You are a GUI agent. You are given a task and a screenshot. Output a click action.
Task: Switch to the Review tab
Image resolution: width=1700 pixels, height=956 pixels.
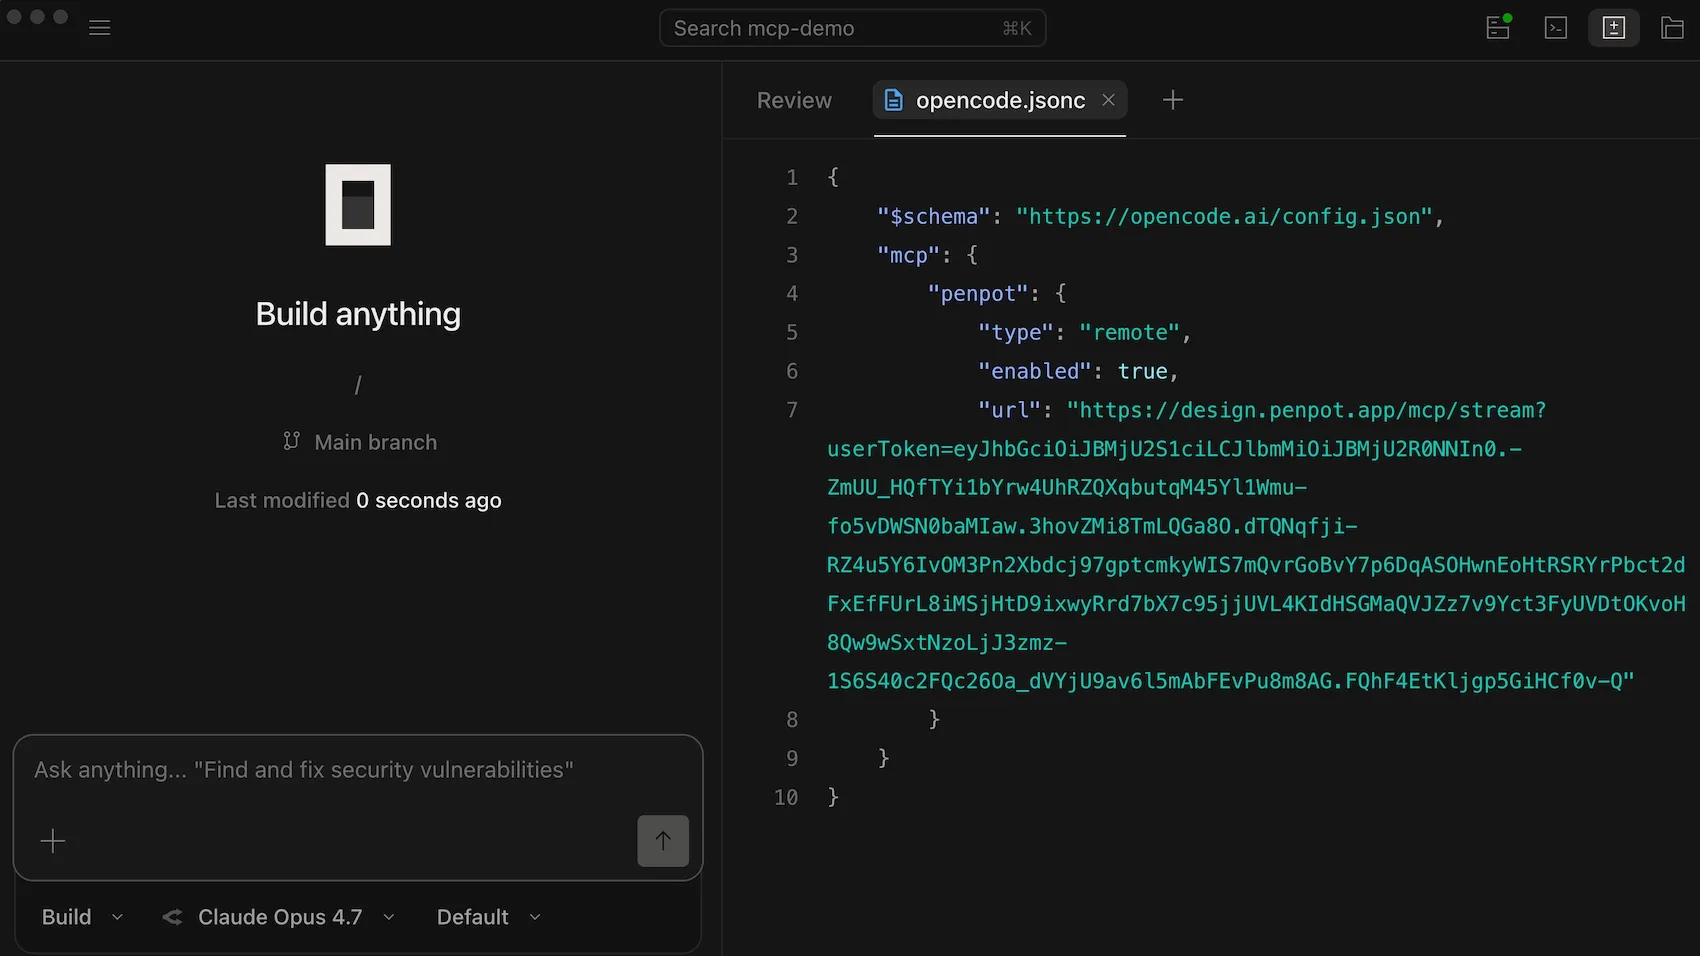click(794, 100)
